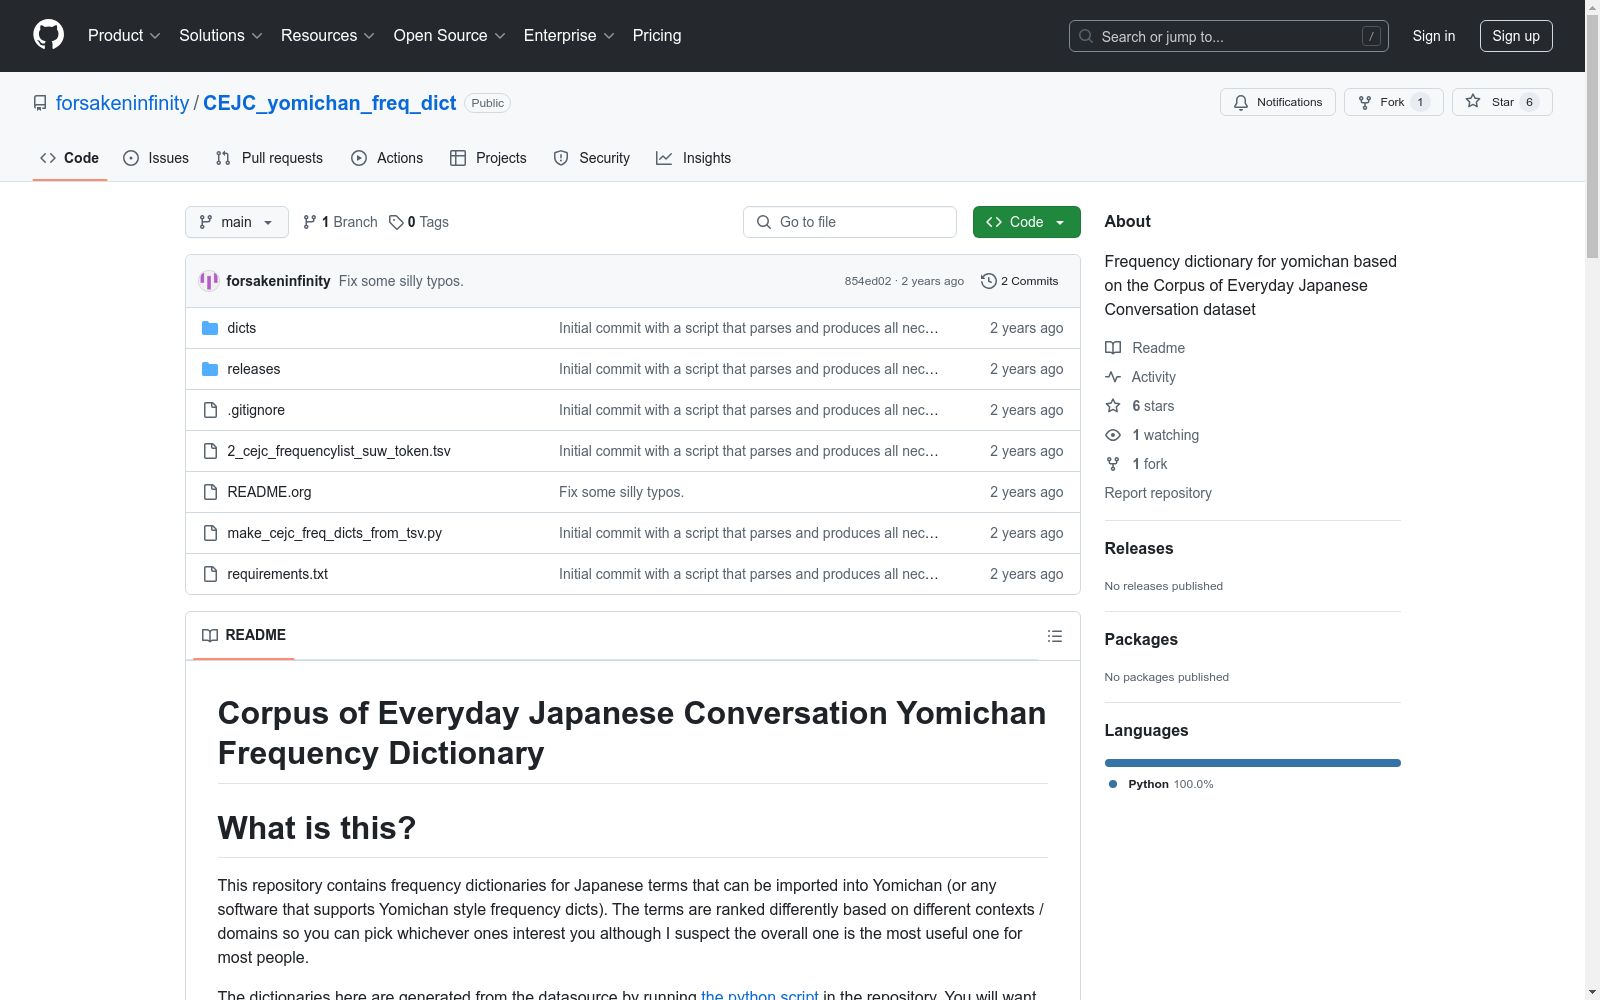Click the bell icon in Notifications
The height and width of the screenshot is (1000, 1600).
[1241, 102]
